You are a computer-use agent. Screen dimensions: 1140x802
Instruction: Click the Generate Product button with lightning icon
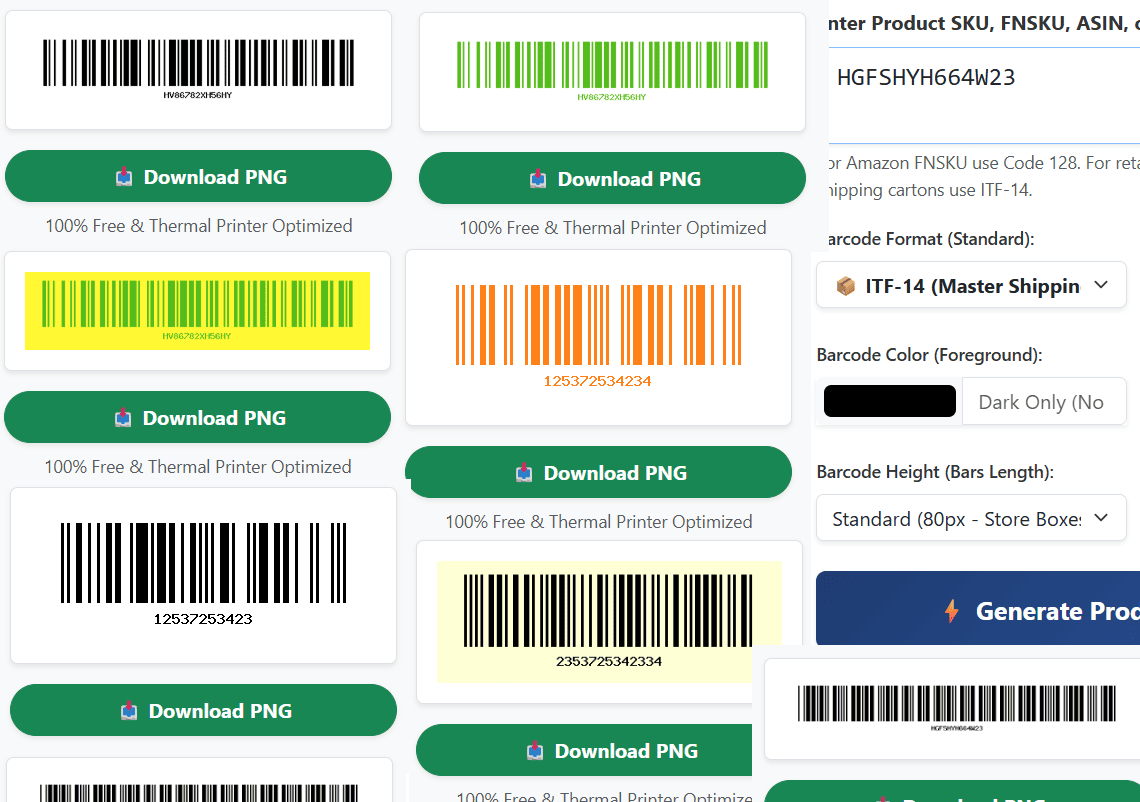pyautogui.click(x=978, y=609)
